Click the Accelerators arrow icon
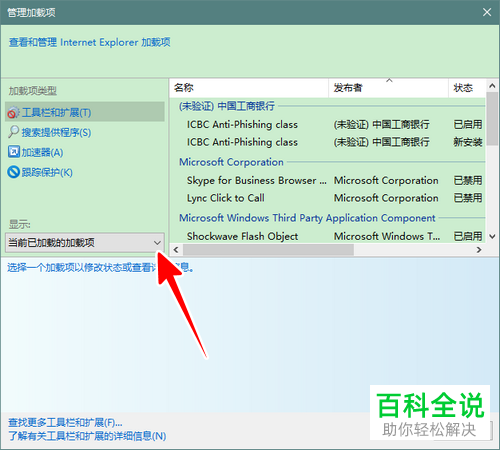Screen dimensions: 500x450 point(14,152)
